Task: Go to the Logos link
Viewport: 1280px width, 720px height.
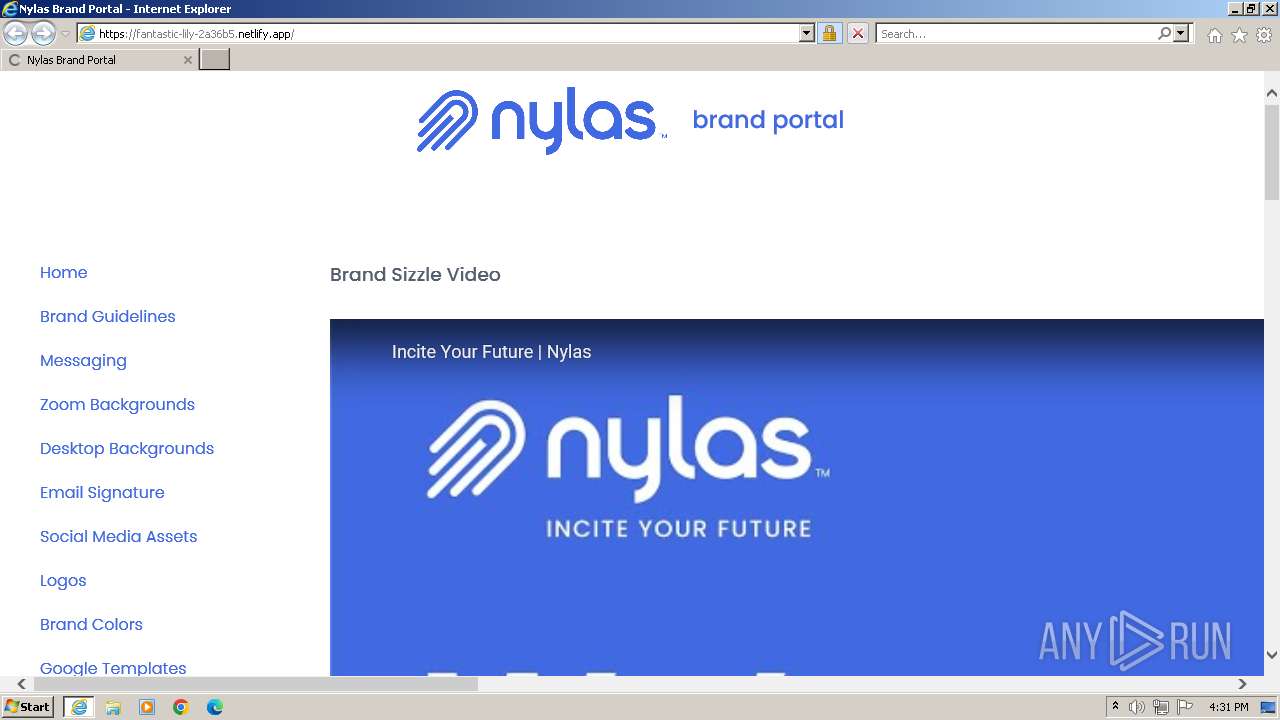Action: (x=63, y=581)
